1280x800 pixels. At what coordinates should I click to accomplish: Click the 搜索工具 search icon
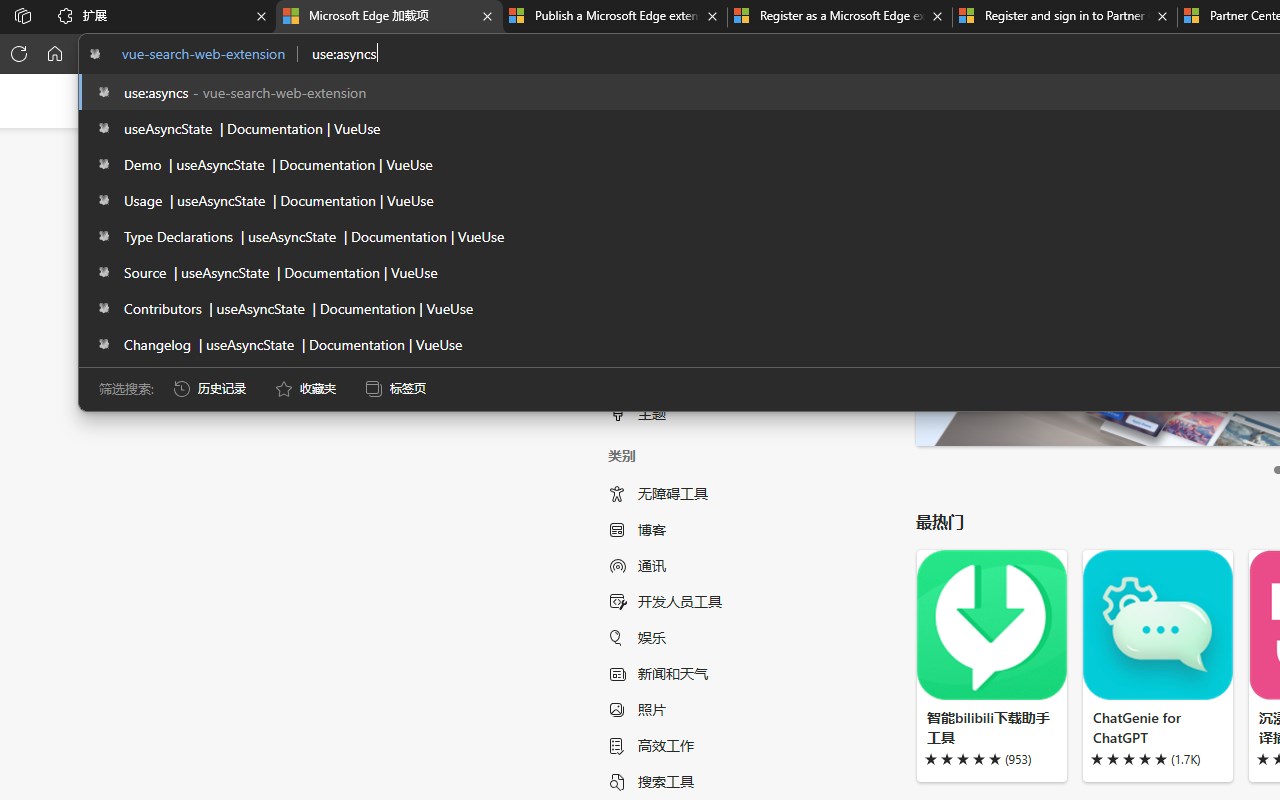617,782
